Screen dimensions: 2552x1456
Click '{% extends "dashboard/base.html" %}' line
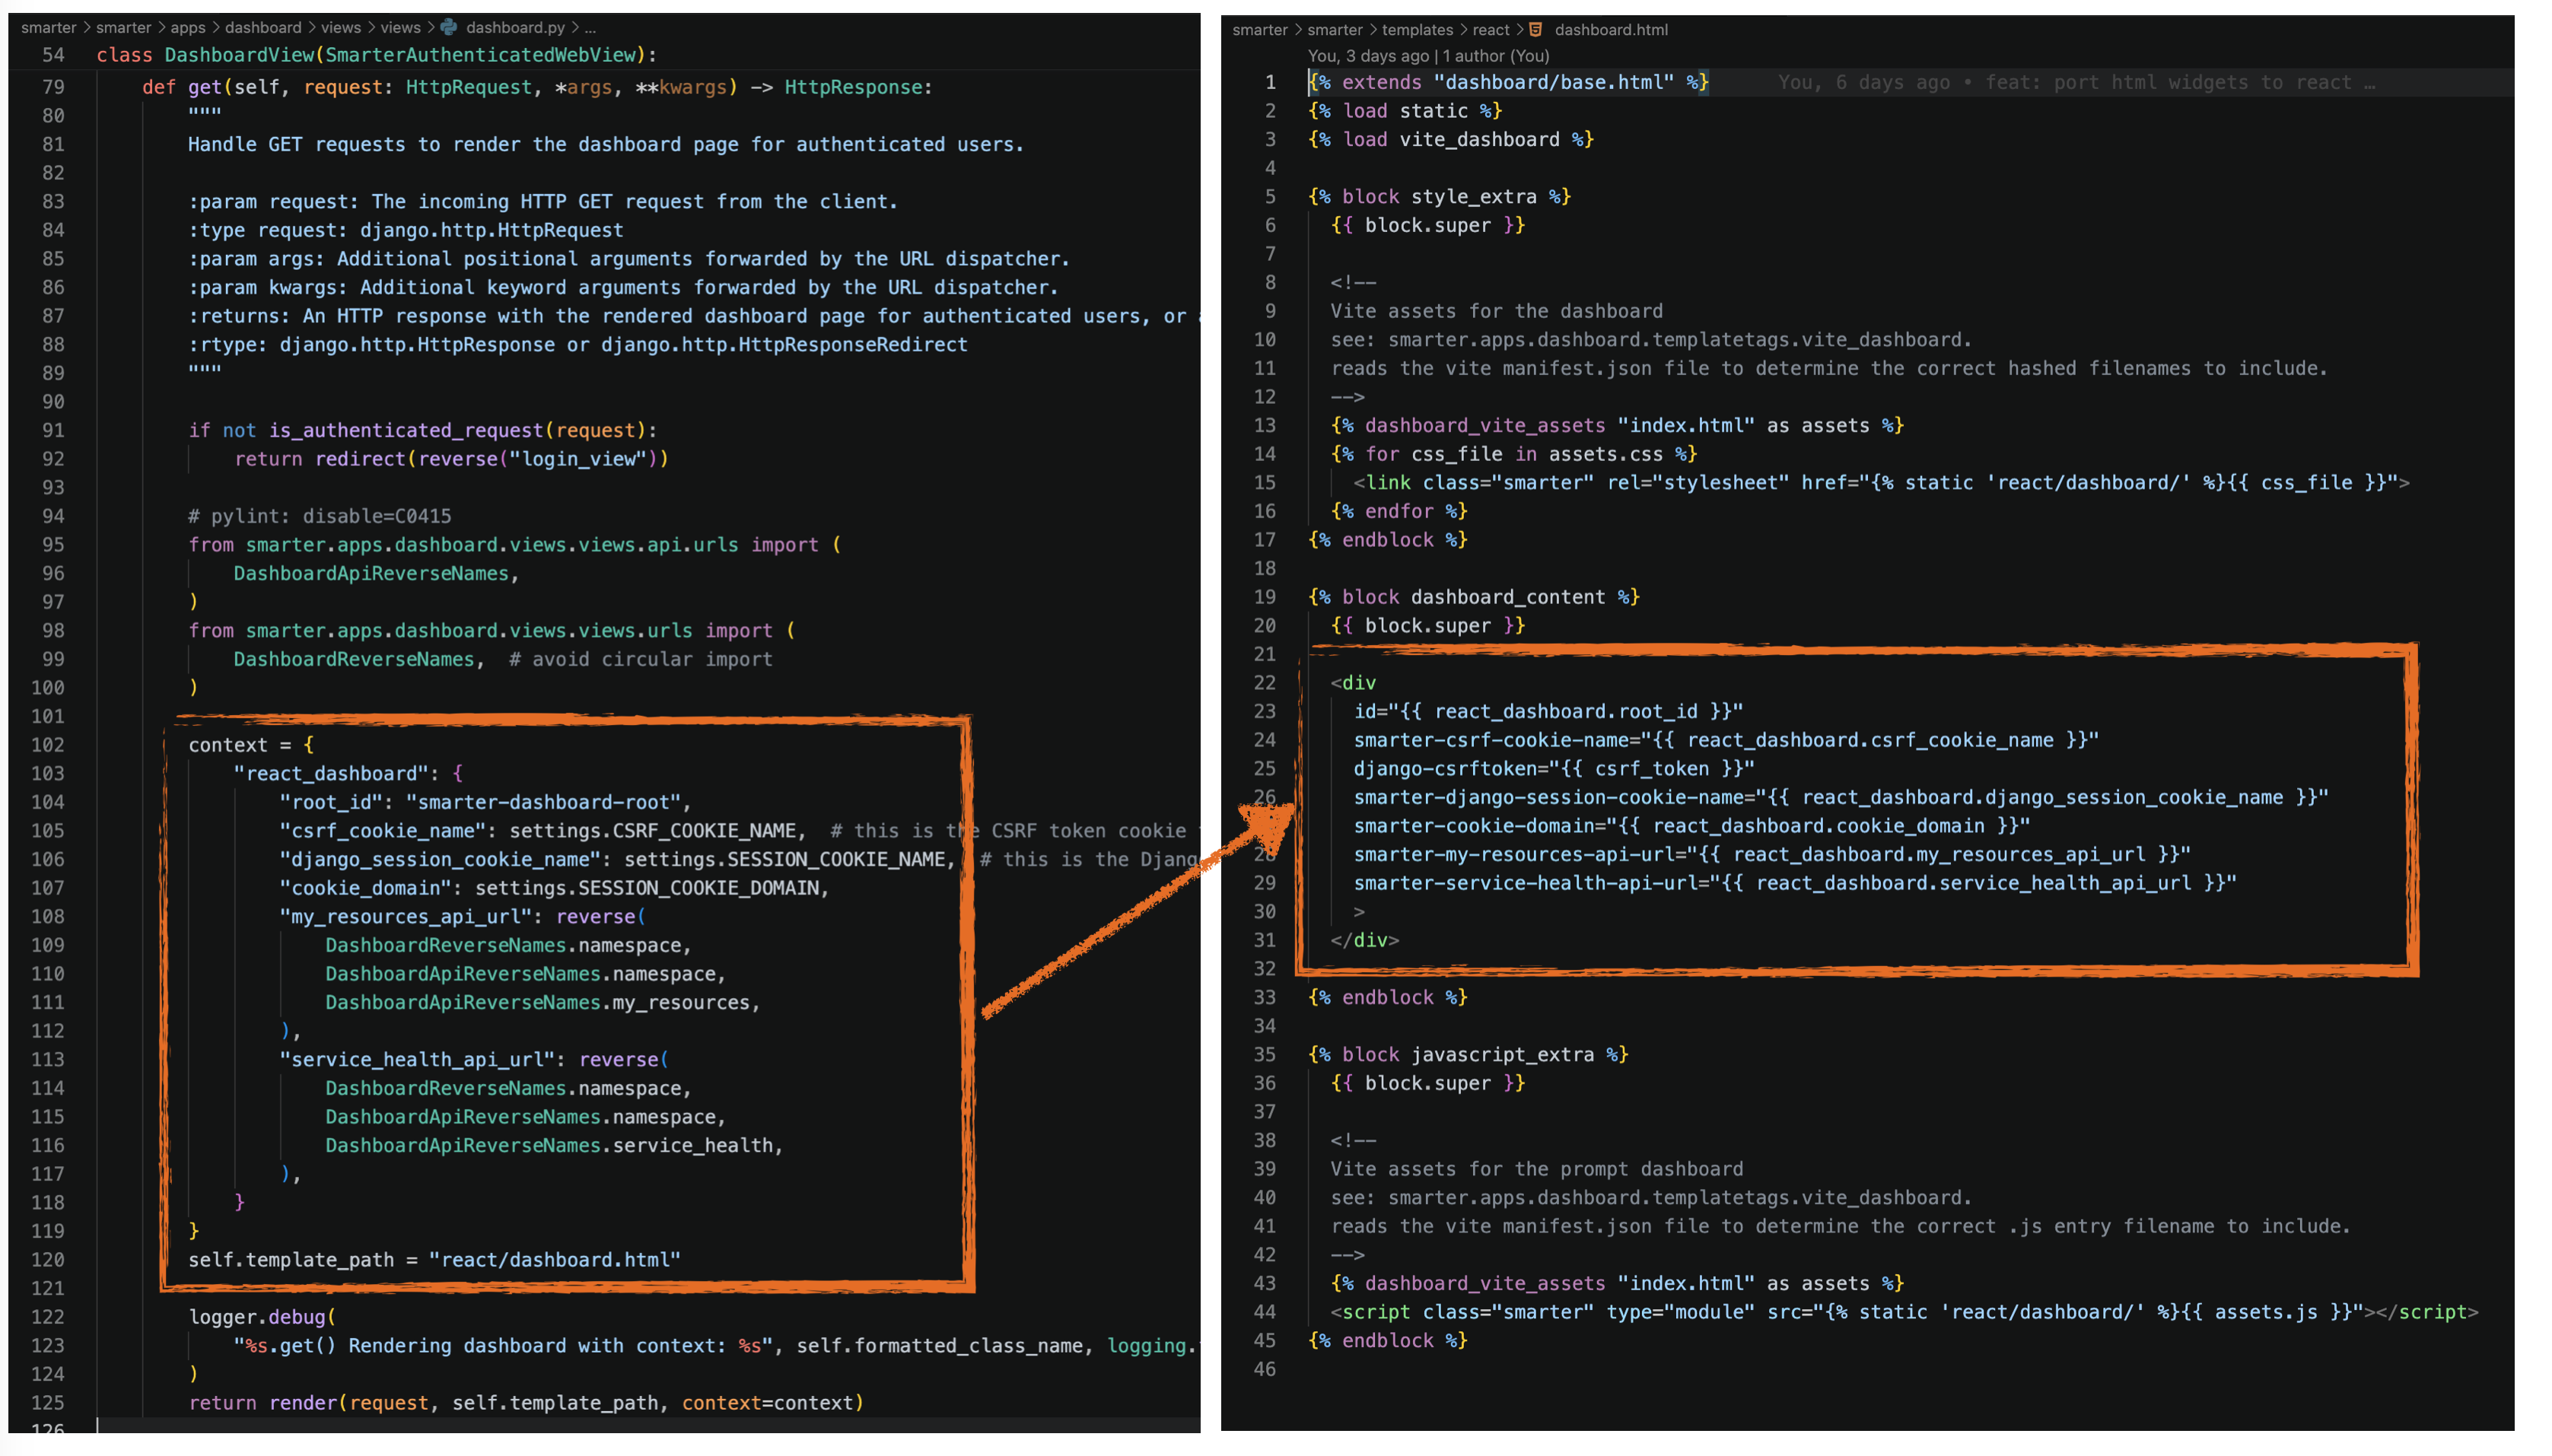(x=1508, y=82)
